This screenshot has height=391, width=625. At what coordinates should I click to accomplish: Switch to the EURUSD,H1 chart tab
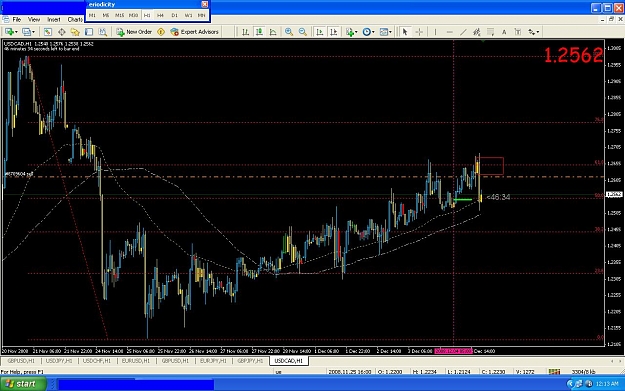(x=136, y=361)
